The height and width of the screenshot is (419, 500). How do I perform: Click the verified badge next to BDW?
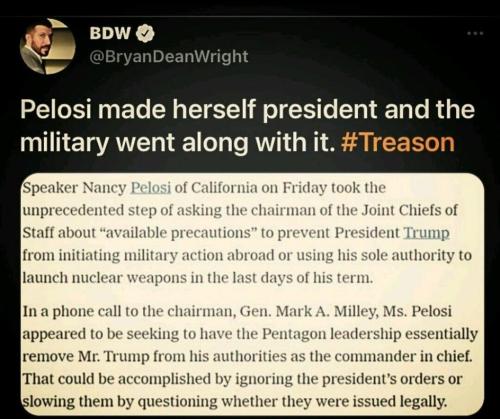click(146, 33)
